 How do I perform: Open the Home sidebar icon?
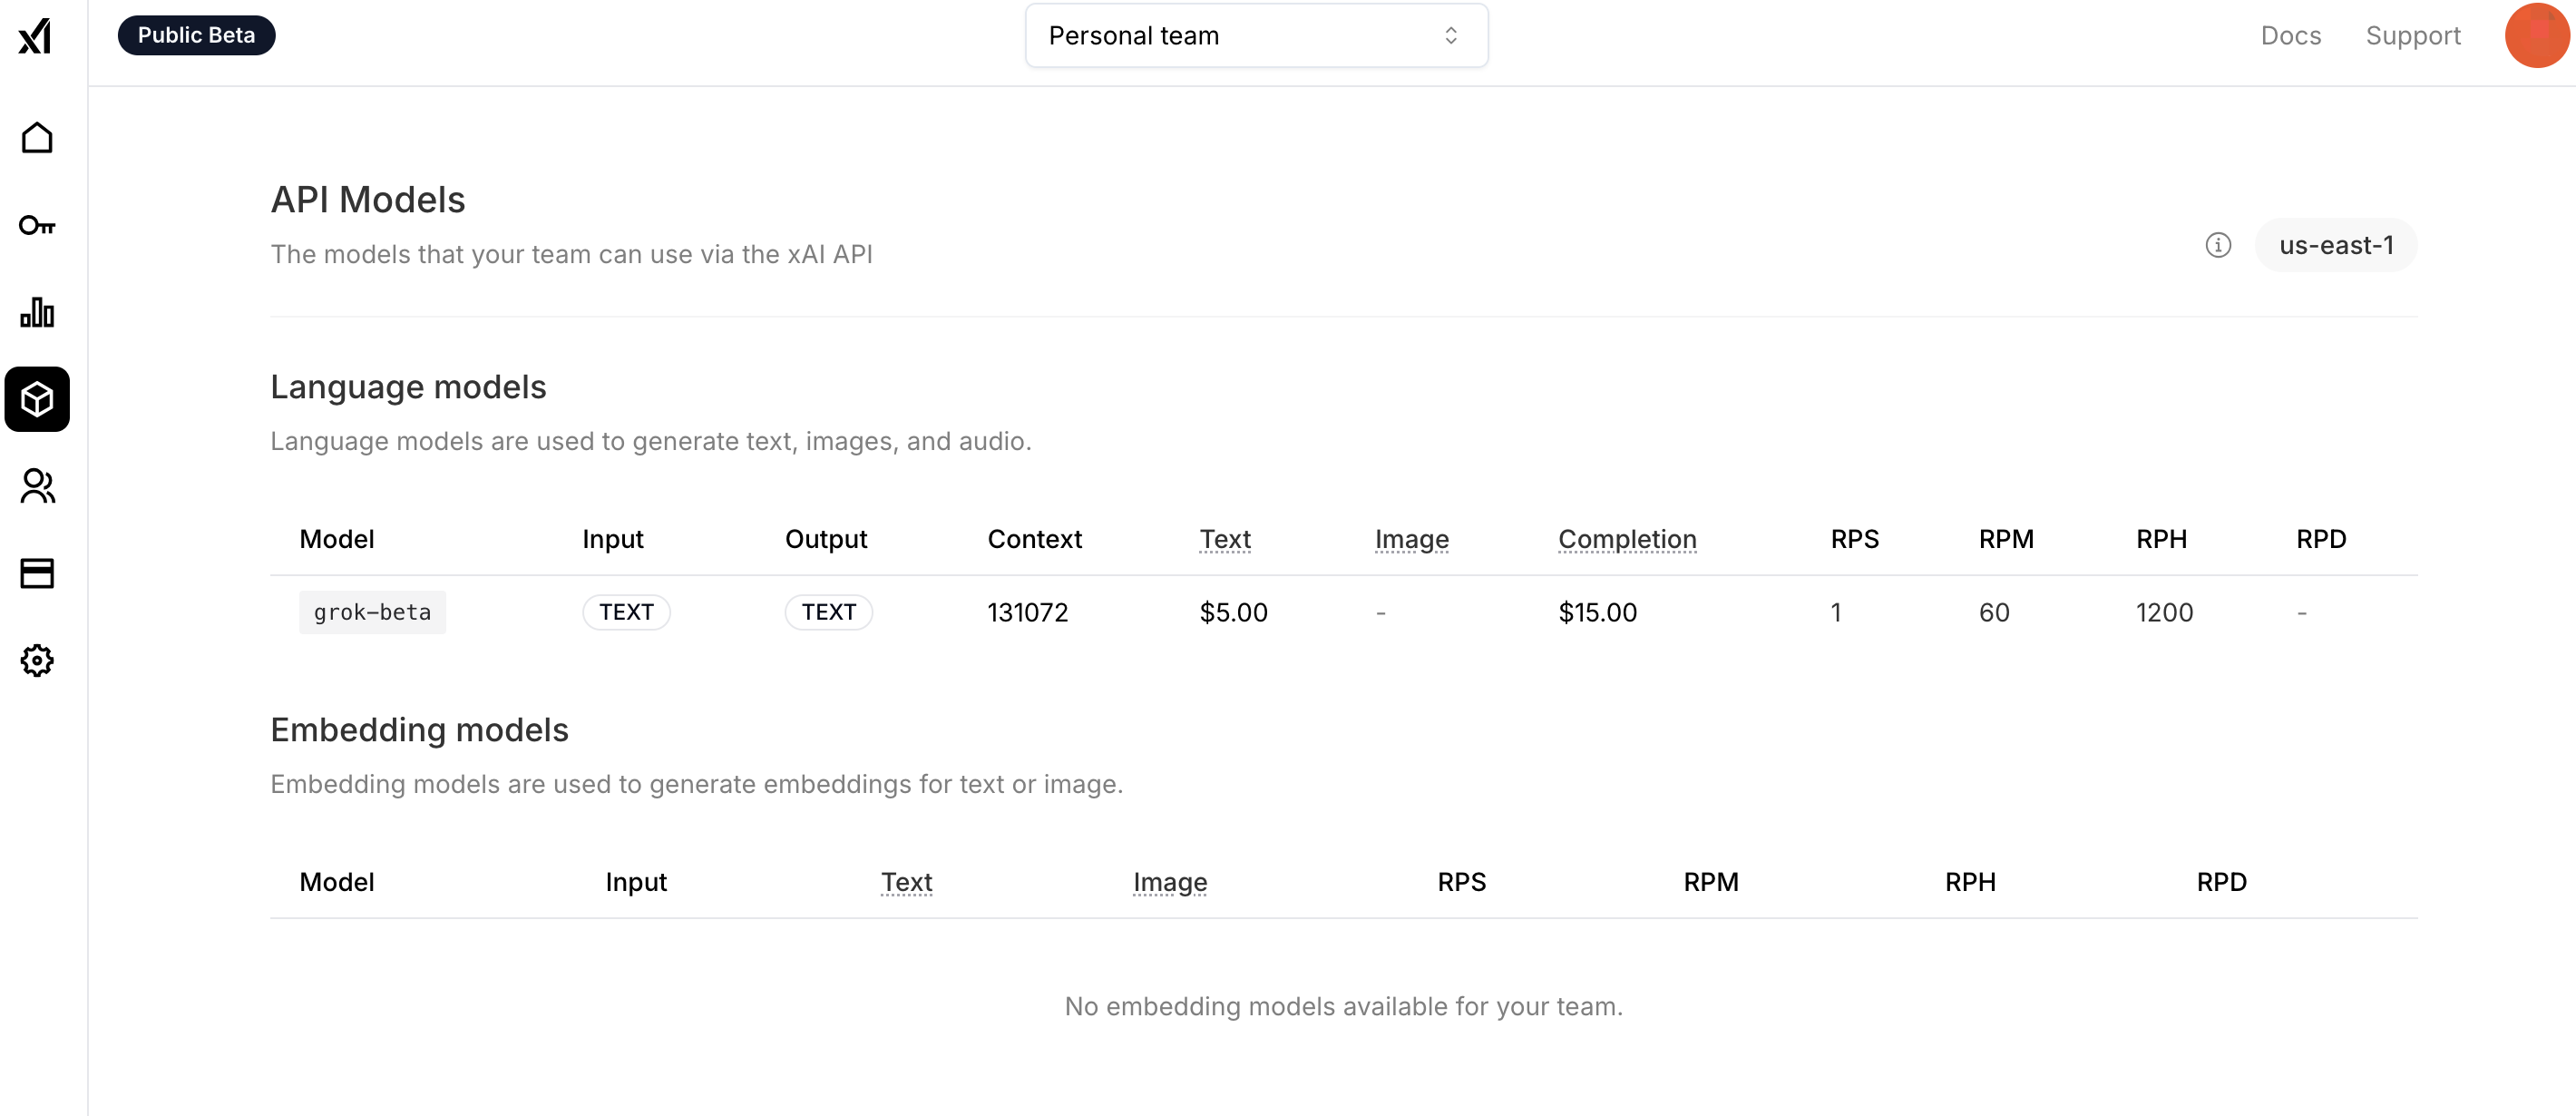pos(37,138)
